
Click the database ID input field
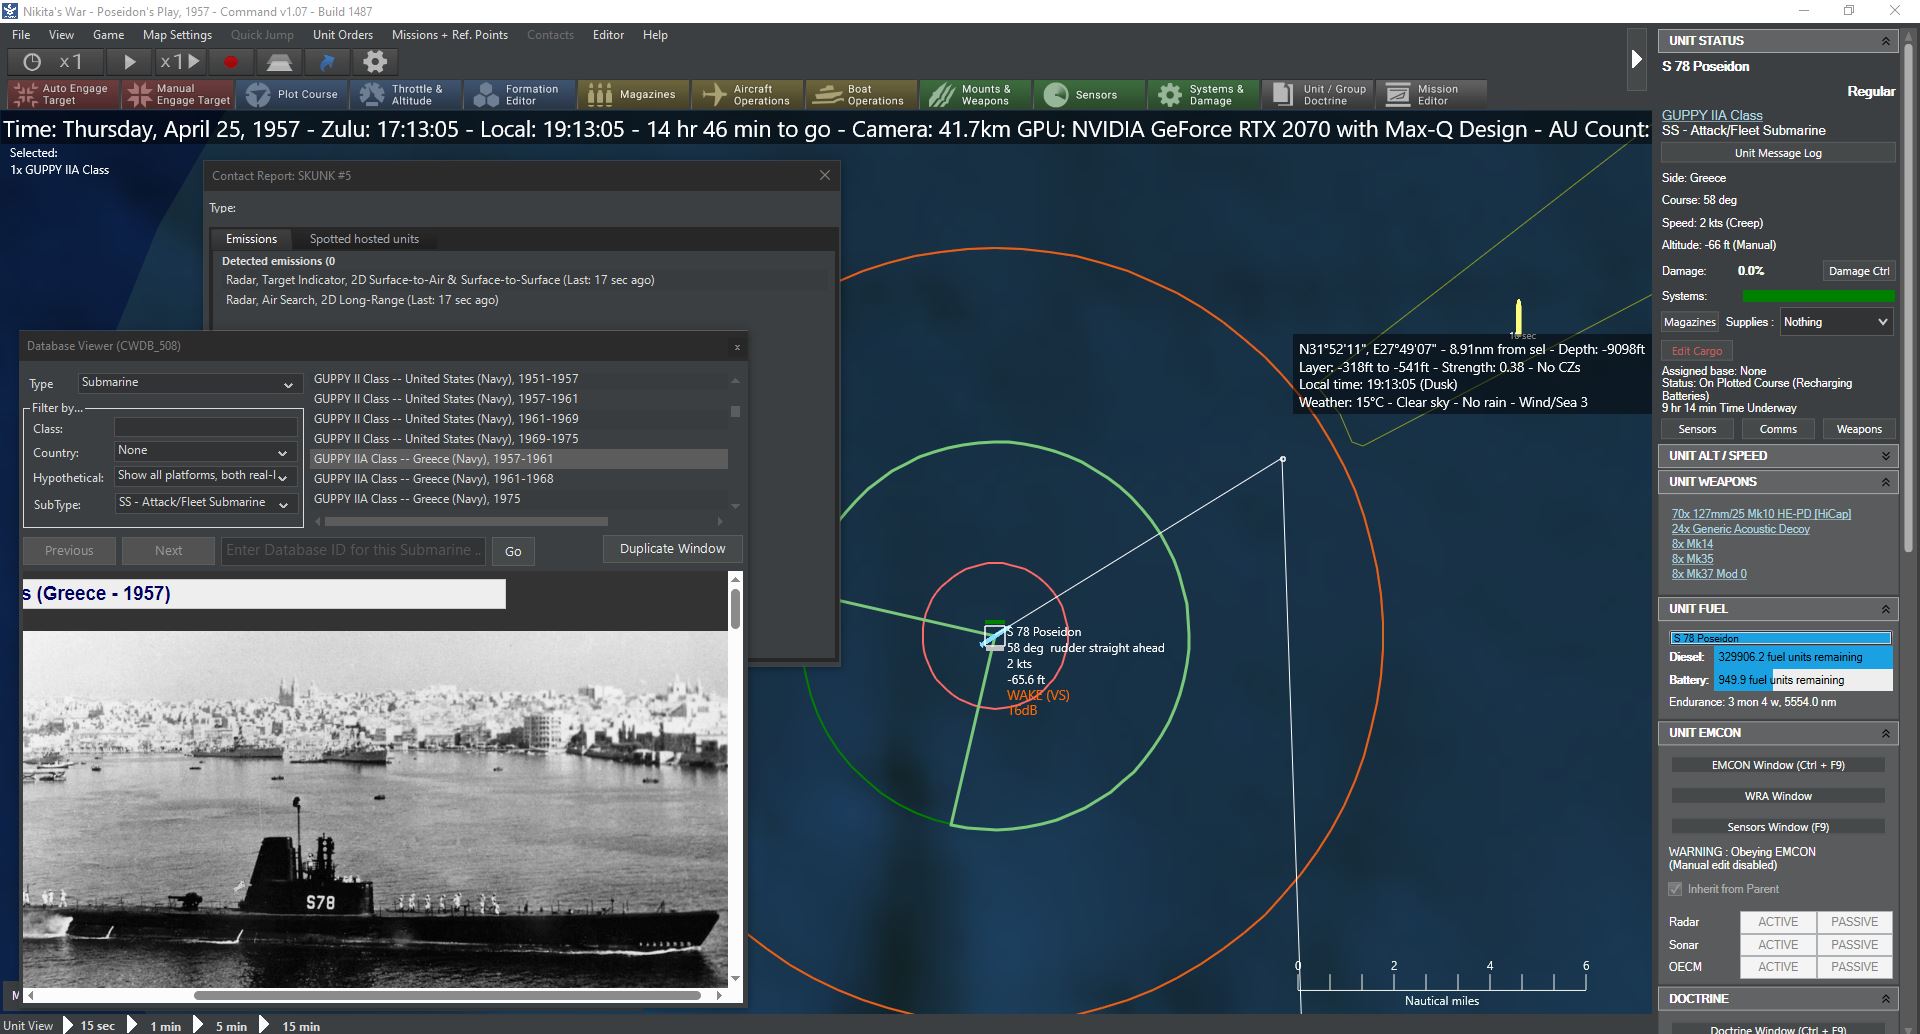point(352,550)
